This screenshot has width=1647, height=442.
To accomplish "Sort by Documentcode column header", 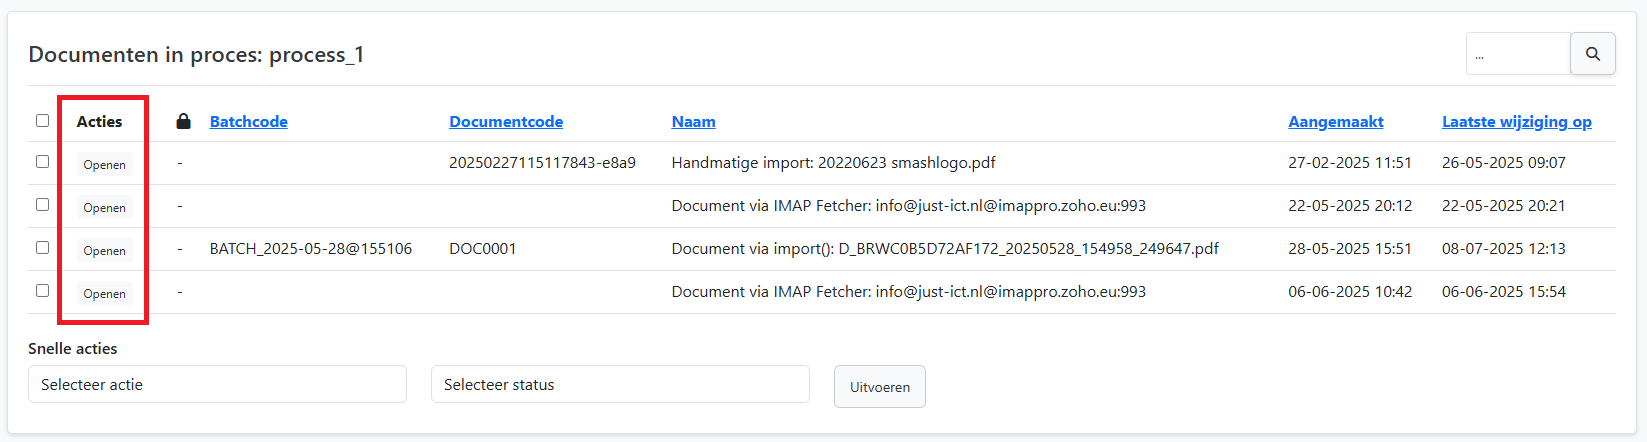I will click(x=506, y=121).
